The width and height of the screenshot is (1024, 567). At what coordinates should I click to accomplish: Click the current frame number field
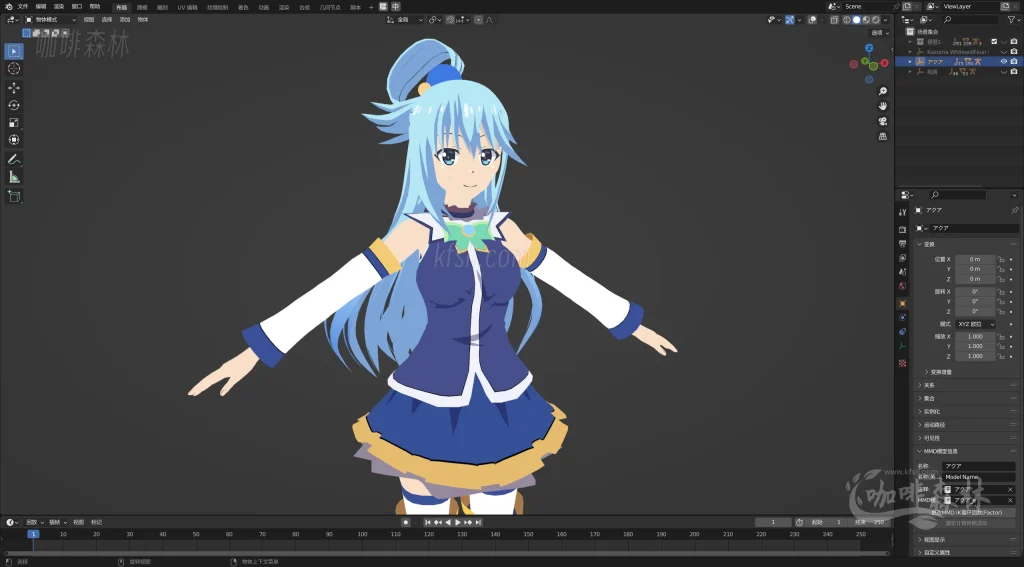(773, 523)
